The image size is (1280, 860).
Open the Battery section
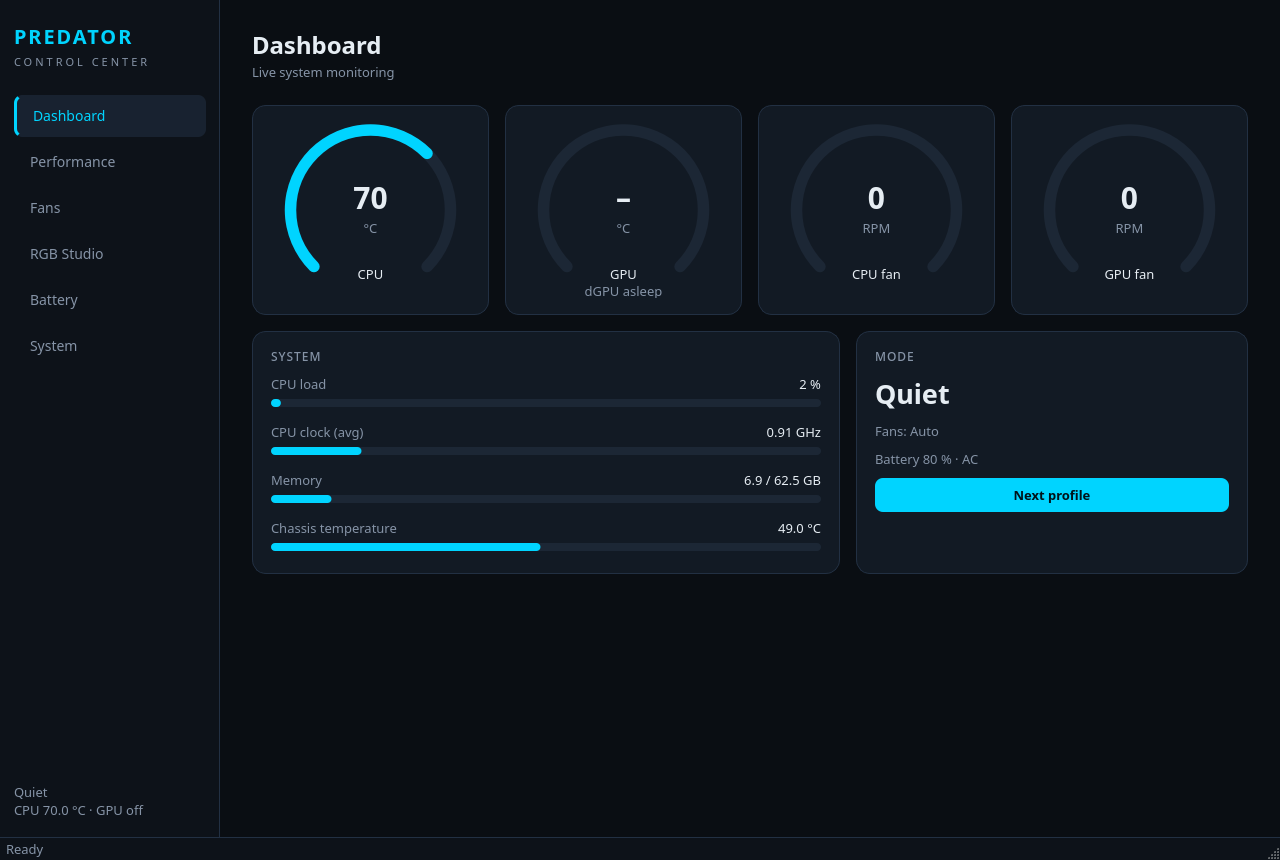[110, 300]
